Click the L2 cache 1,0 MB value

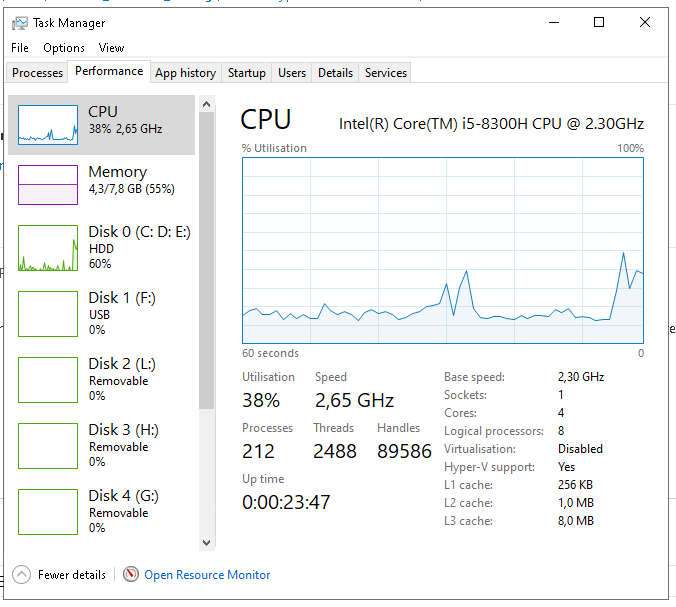[x=576, y=503]
